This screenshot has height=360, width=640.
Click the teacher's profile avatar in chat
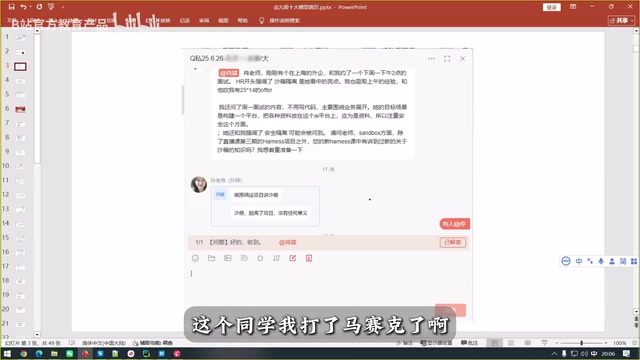click(x=199, y=184)
